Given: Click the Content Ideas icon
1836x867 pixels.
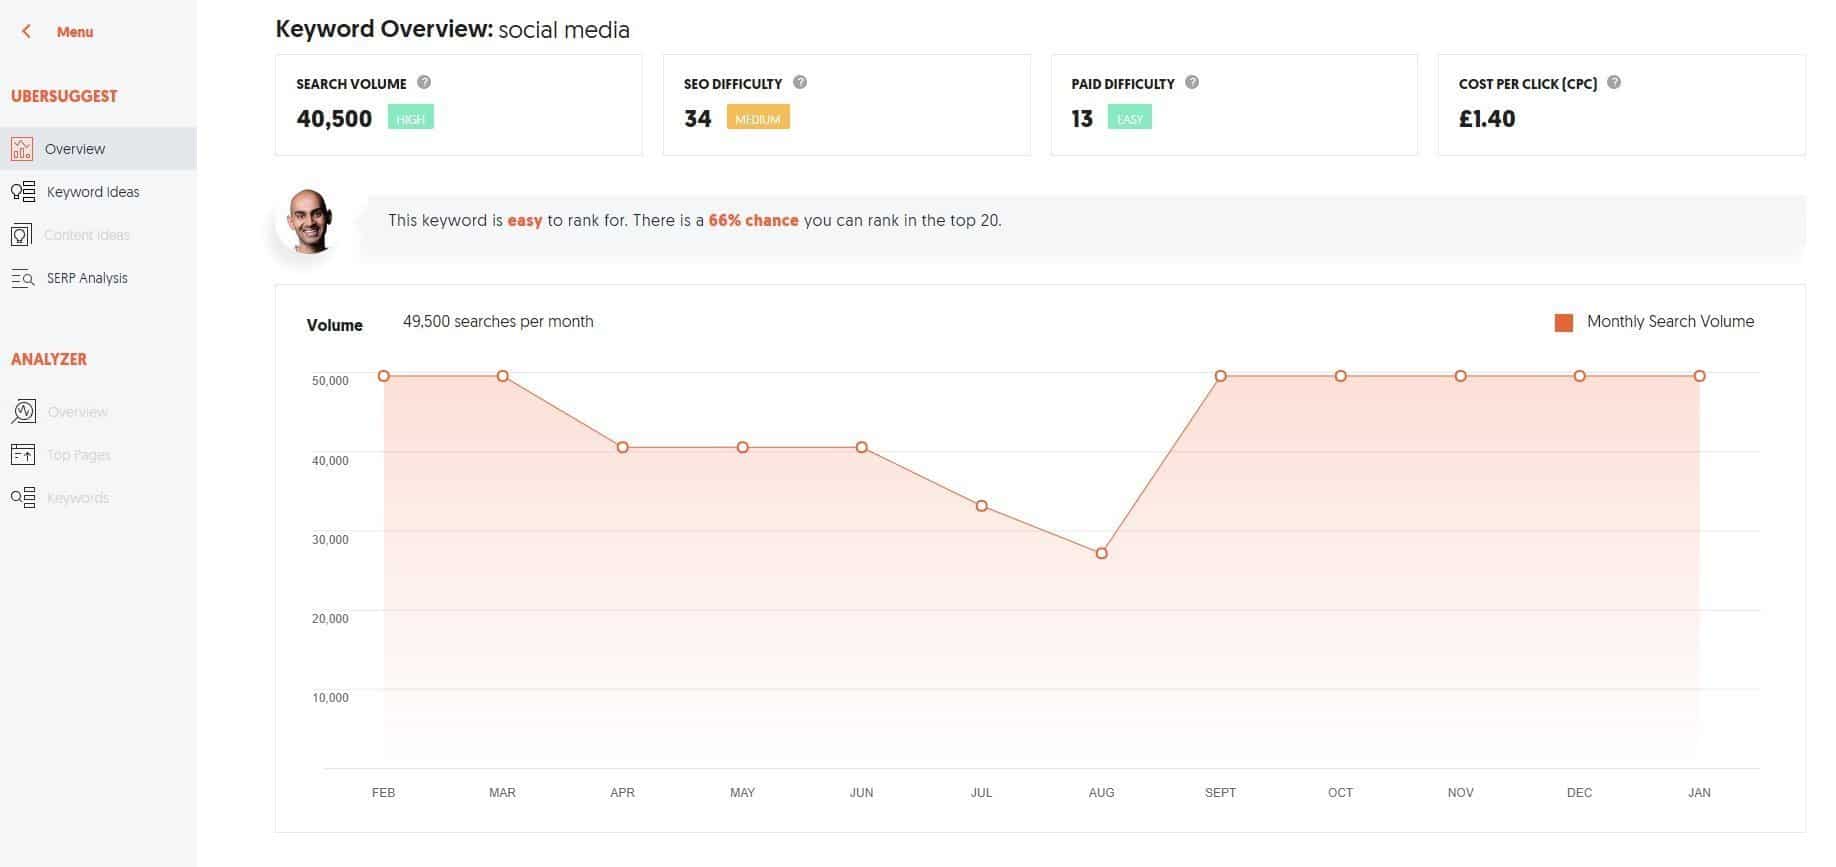Looking at the screenshot, I should 22,235.
